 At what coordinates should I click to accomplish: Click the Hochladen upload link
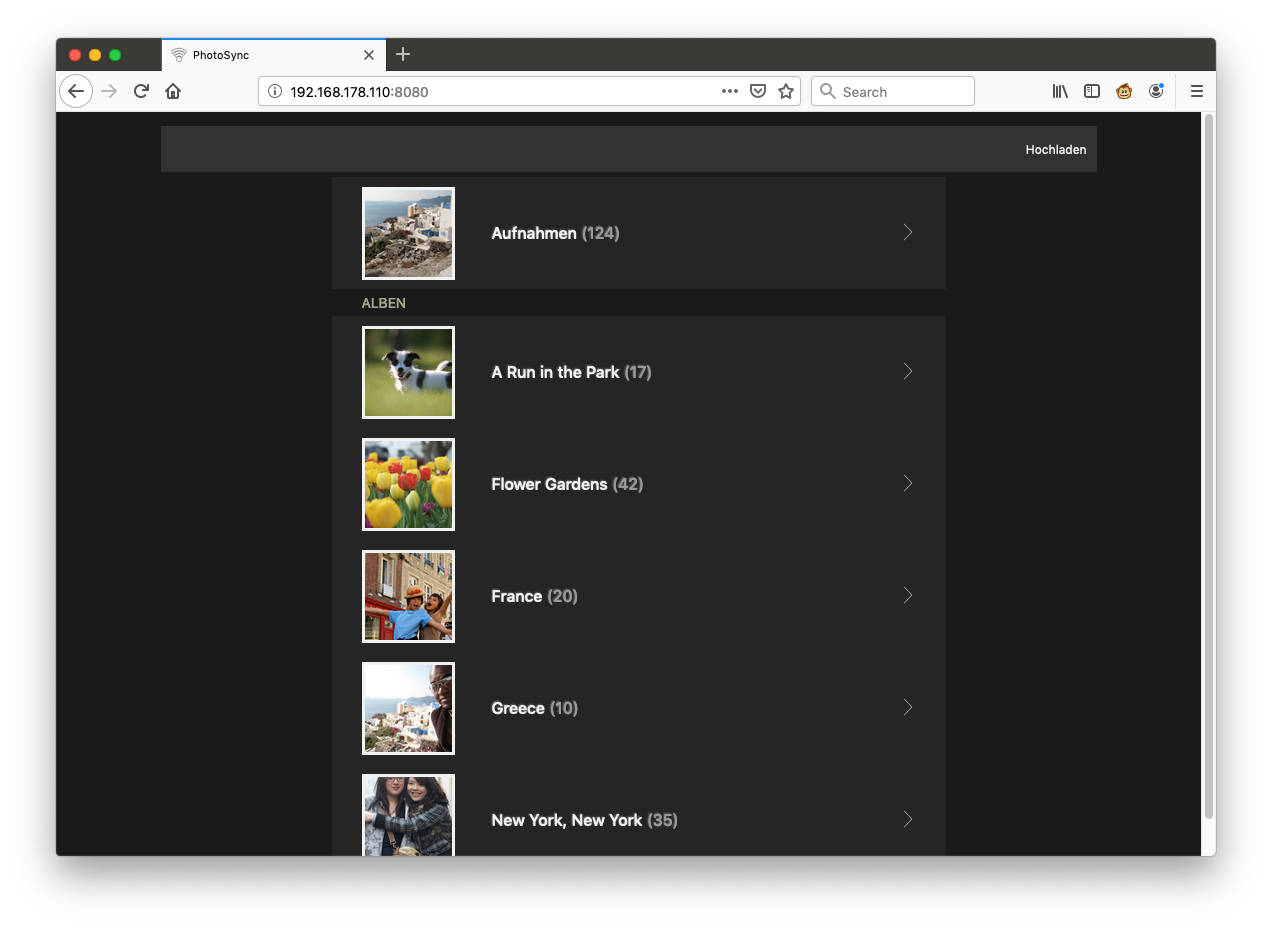coord(1055,150)
